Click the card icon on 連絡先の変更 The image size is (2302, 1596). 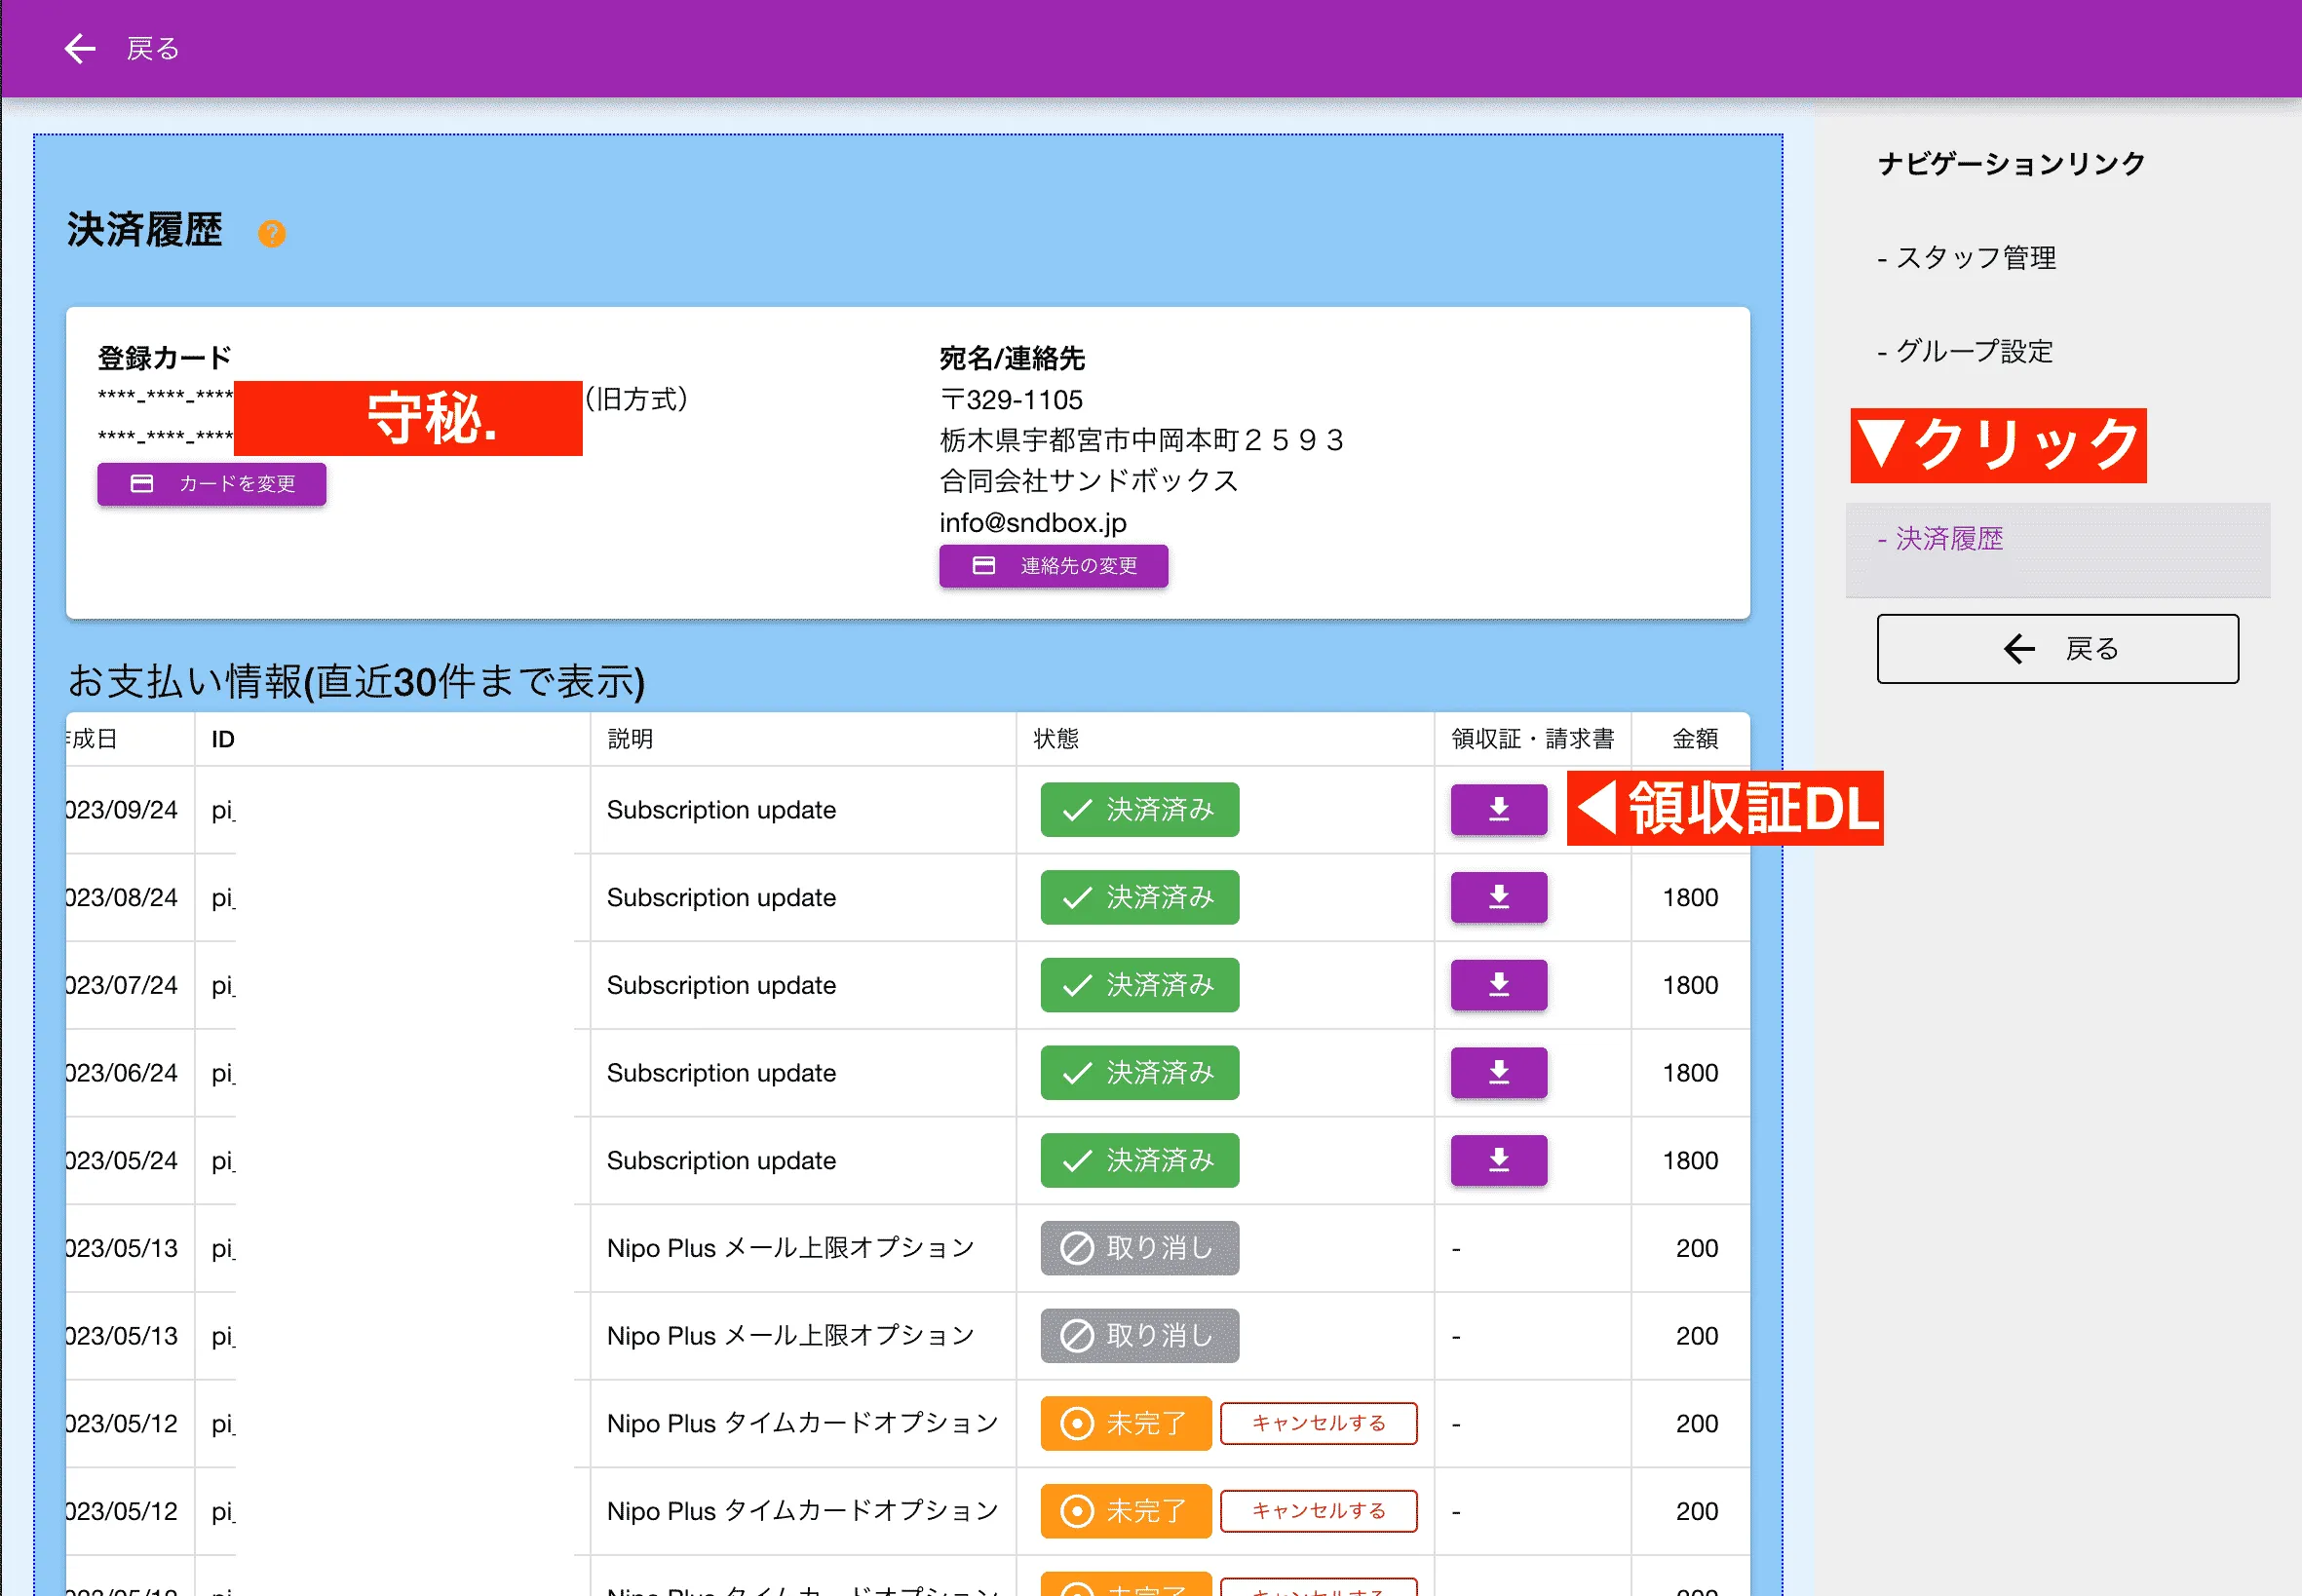point(982,566)
